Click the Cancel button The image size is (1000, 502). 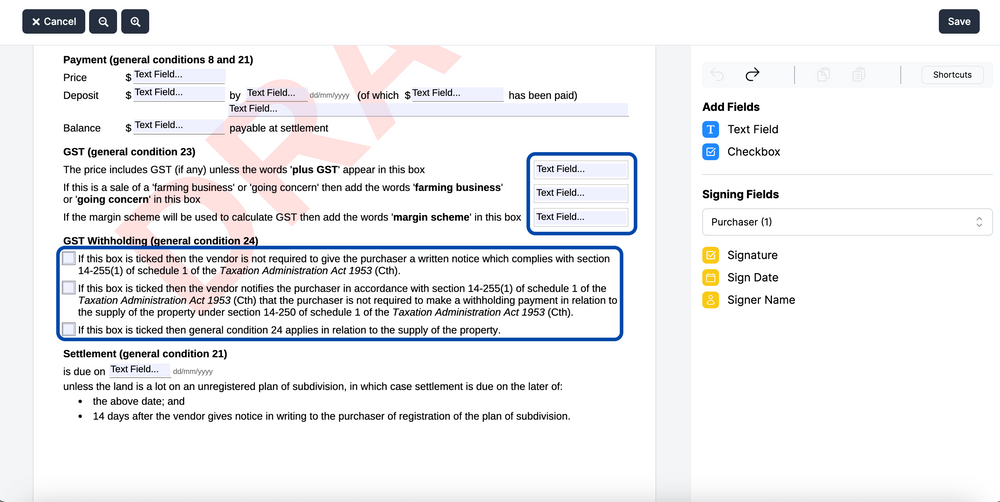(x=54, y=22)
